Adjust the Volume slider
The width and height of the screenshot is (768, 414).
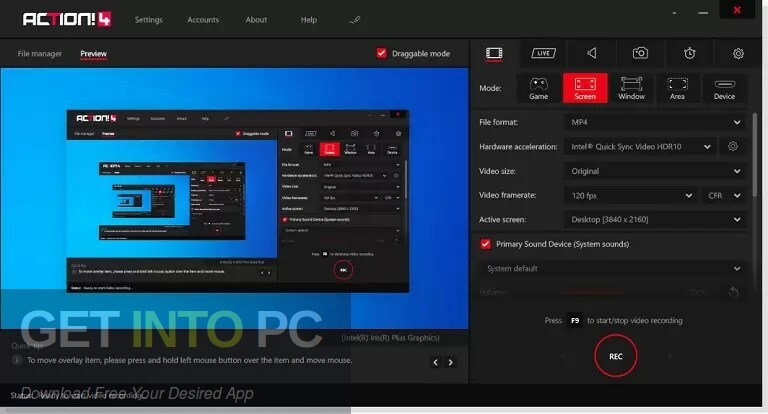594,292
